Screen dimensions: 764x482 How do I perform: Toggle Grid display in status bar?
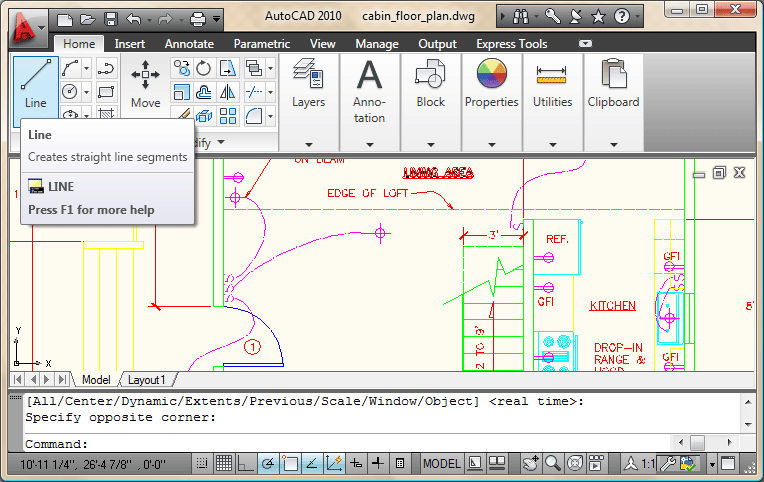pyautogui.click(x=224, y=463)
